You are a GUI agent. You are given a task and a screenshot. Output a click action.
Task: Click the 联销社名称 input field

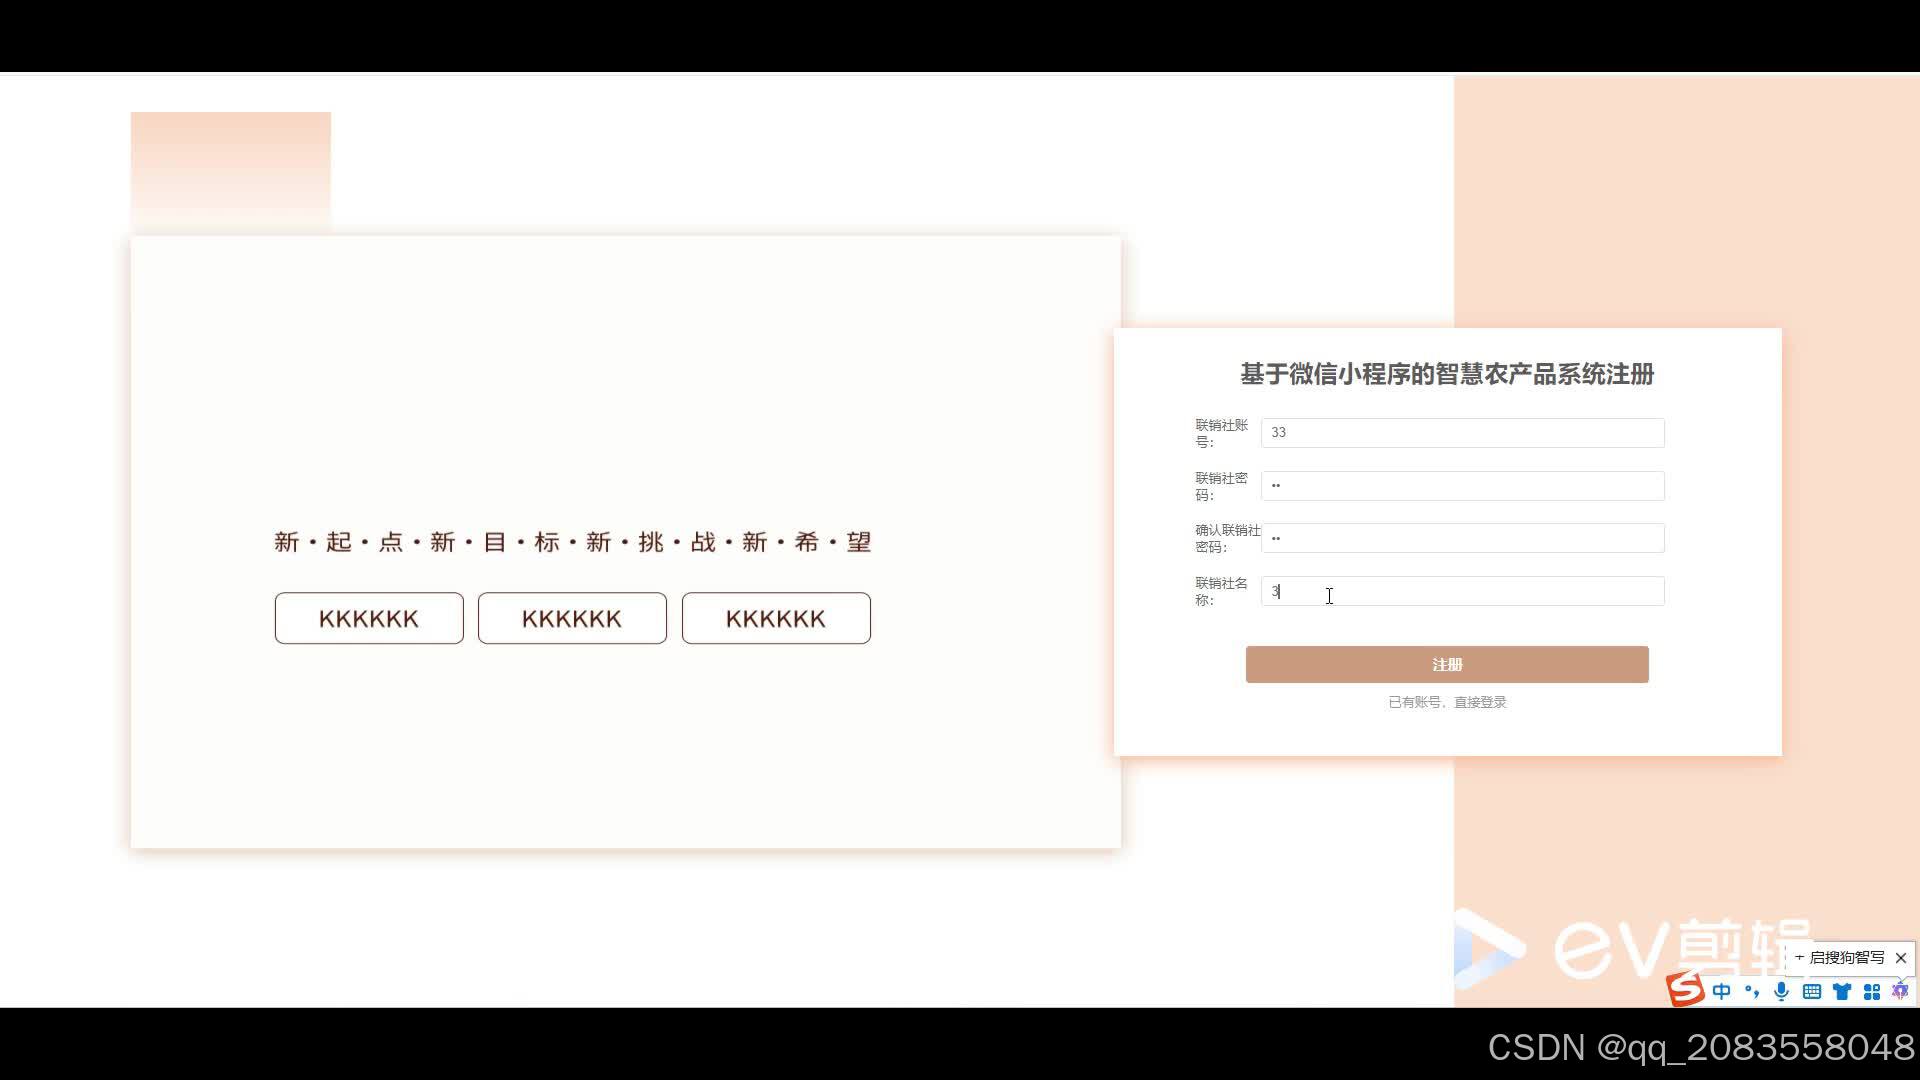point(1462,591)
